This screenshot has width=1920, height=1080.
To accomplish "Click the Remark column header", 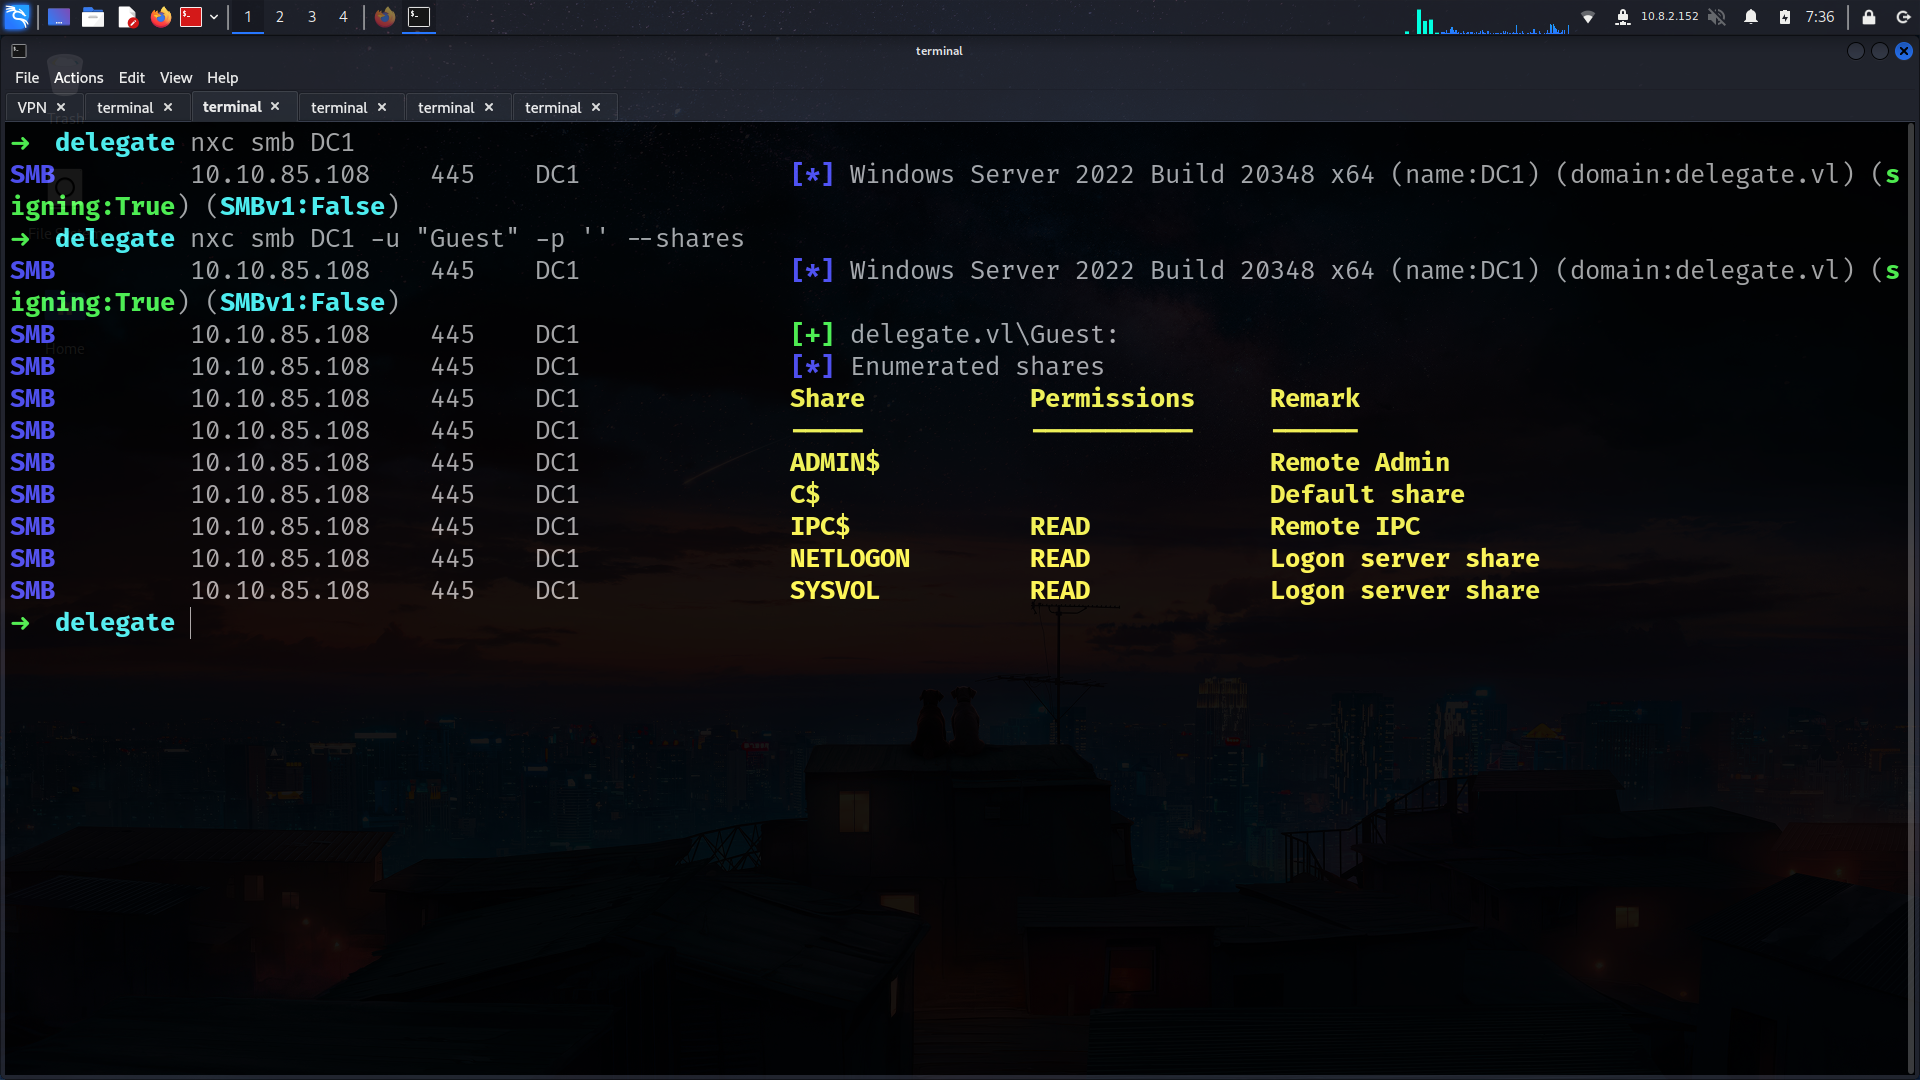I will tap(1315, 399).
